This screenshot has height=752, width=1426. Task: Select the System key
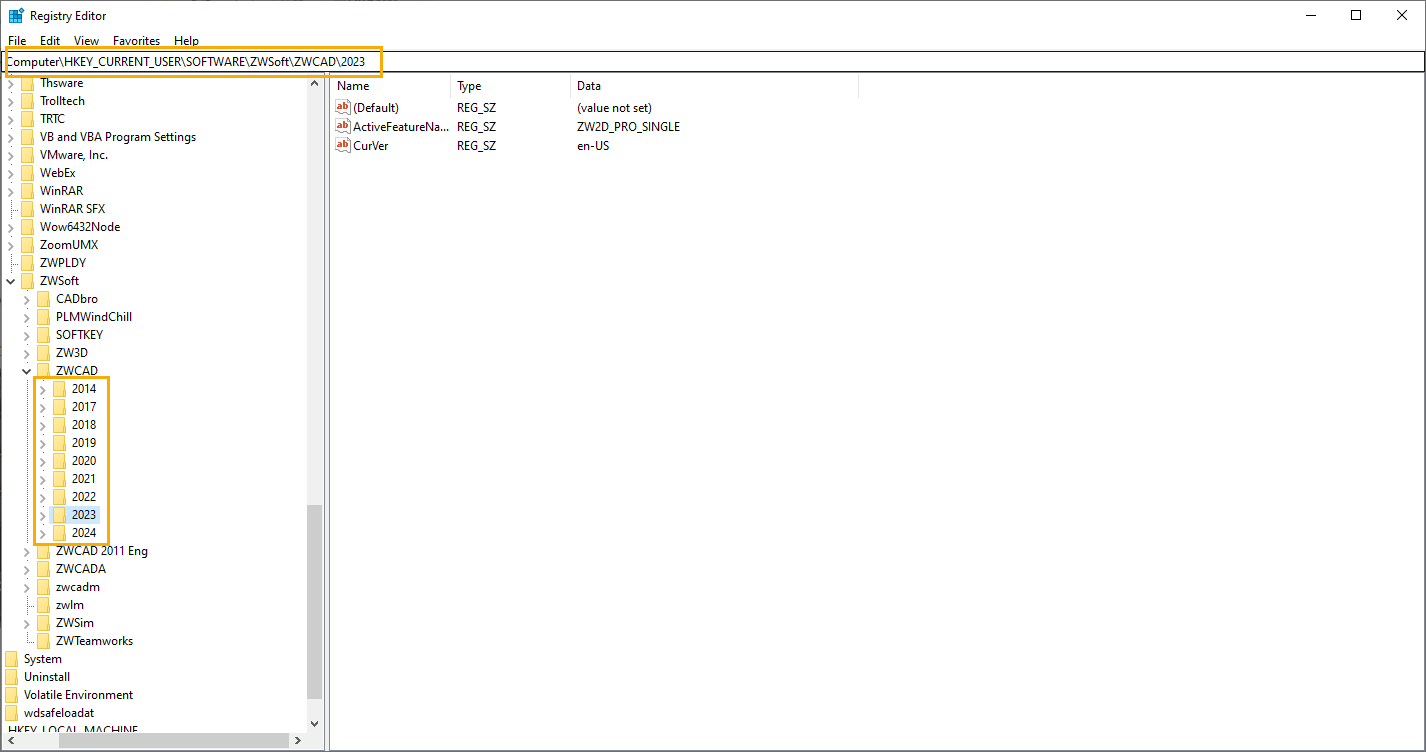pos(43,659)
